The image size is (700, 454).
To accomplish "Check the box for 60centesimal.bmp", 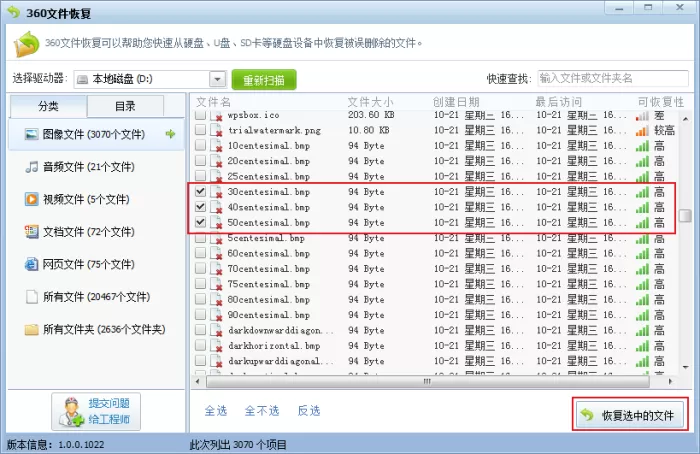I will (x=200, y=253).
